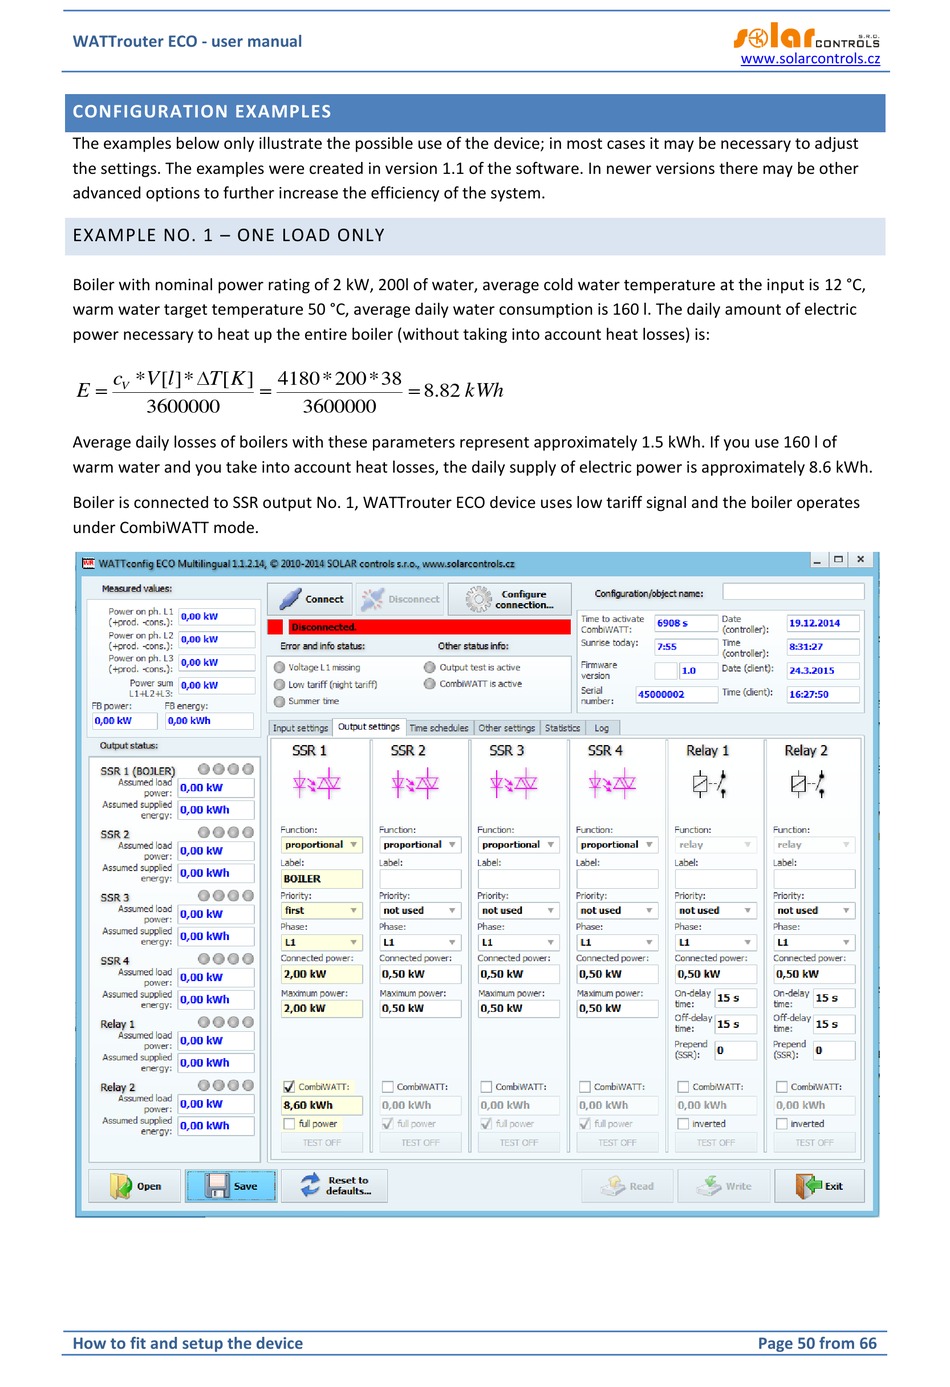
Task: Open SSR 2 Function dropdown
Action: pos(420,845)
